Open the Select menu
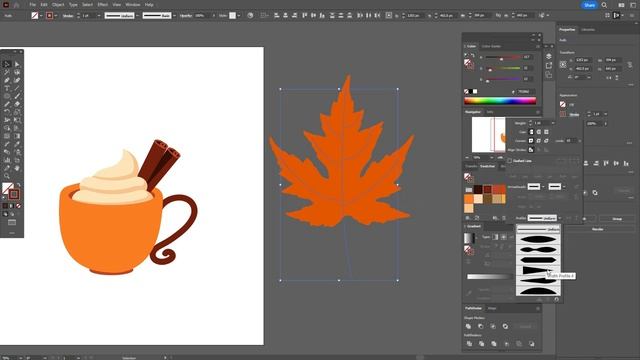The image size is (640, 360). coord(87,5)
